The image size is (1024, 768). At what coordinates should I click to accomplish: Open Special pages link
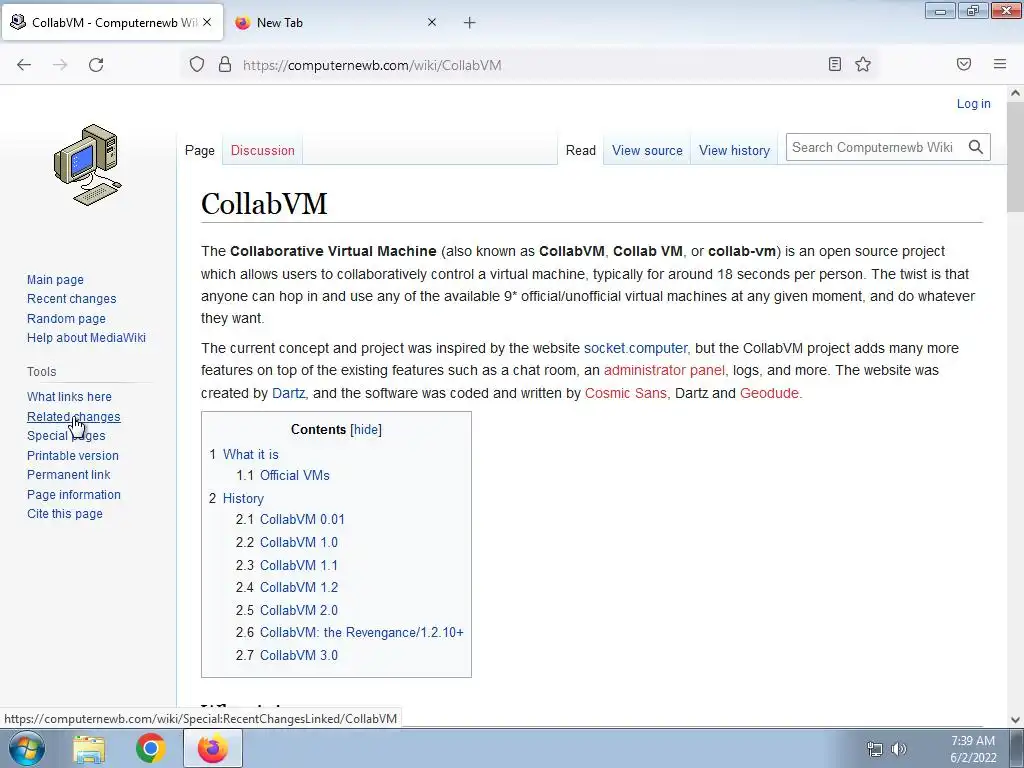[x=66, y=436]
